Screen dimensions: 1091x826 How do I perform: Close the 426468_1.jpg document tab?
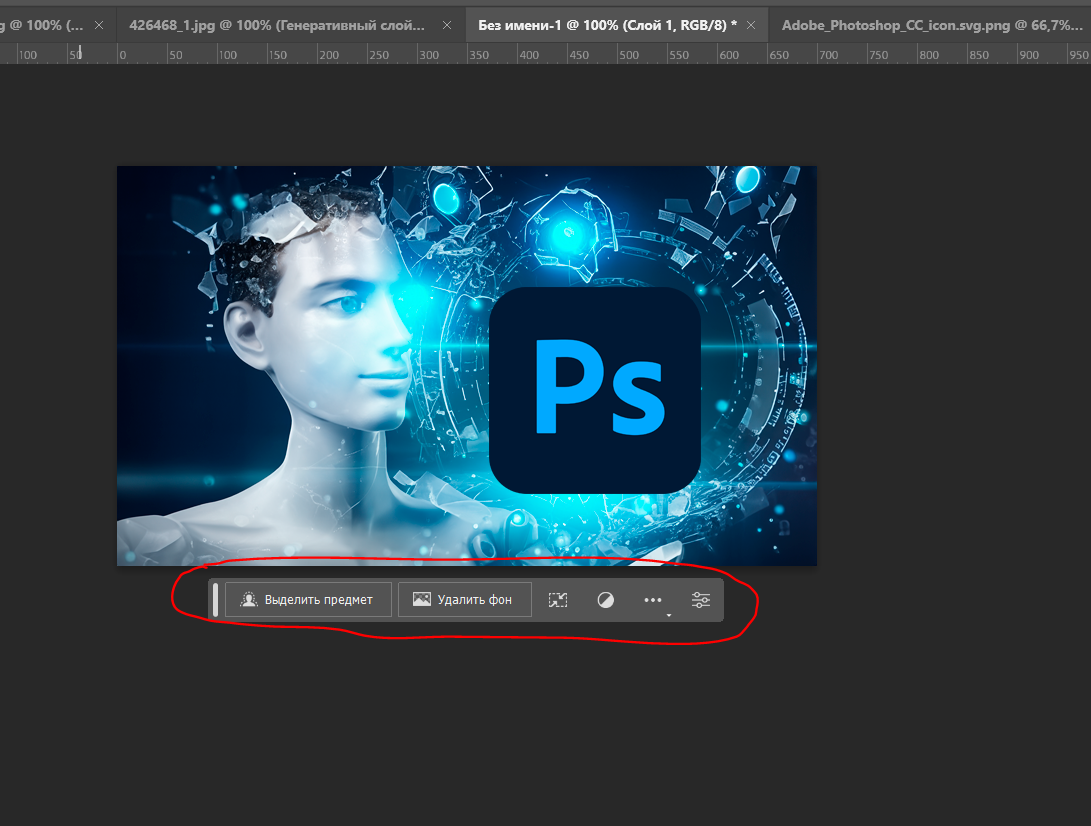point(447,25)
